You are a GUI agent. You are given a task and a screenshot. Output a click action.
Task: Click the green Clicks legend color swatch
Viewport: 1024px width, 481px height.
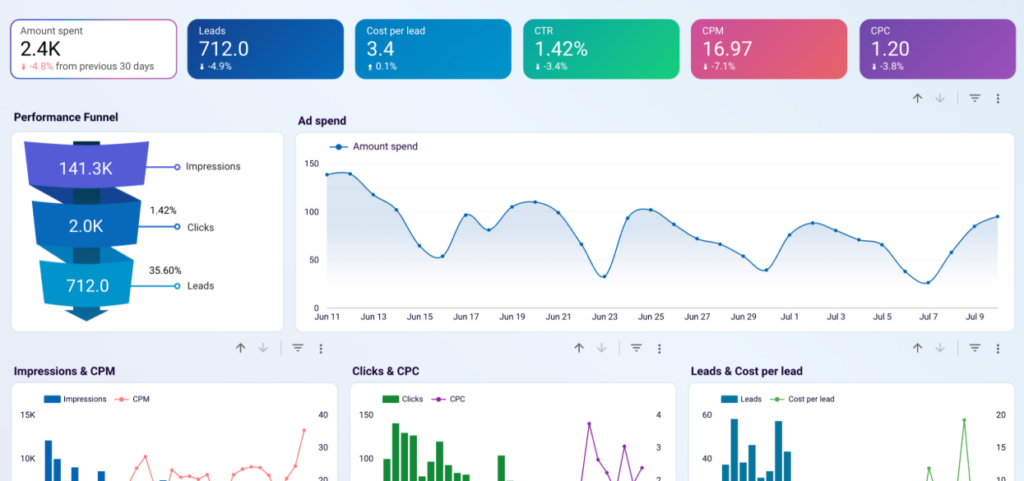point(391,399)
